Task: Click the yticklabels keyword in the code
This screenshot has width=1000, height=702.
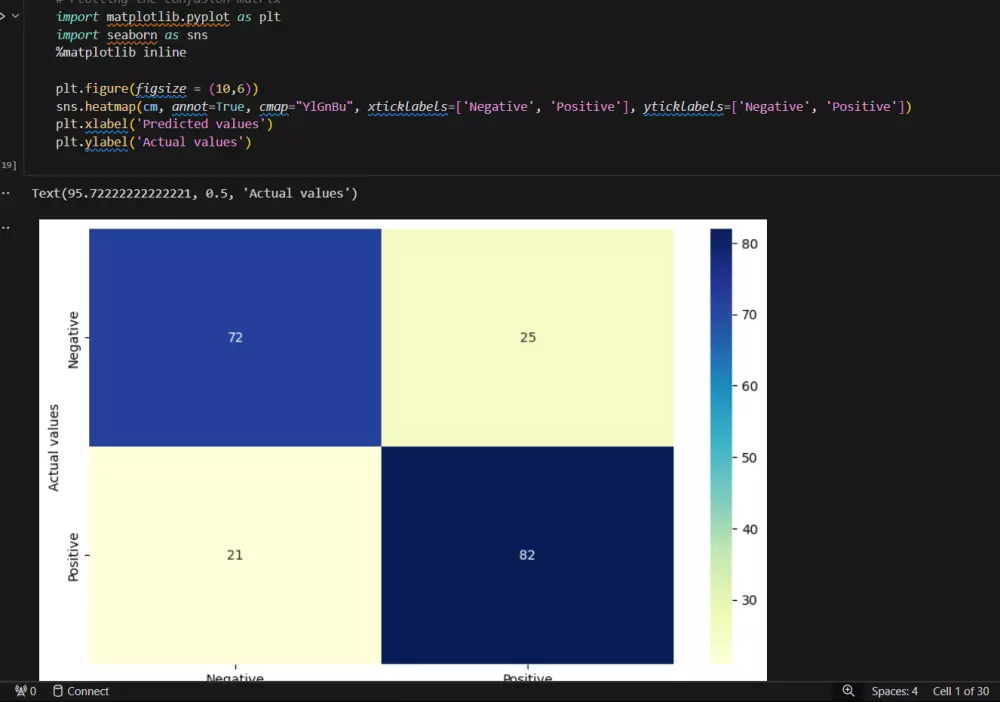Action: click(683, 106)
